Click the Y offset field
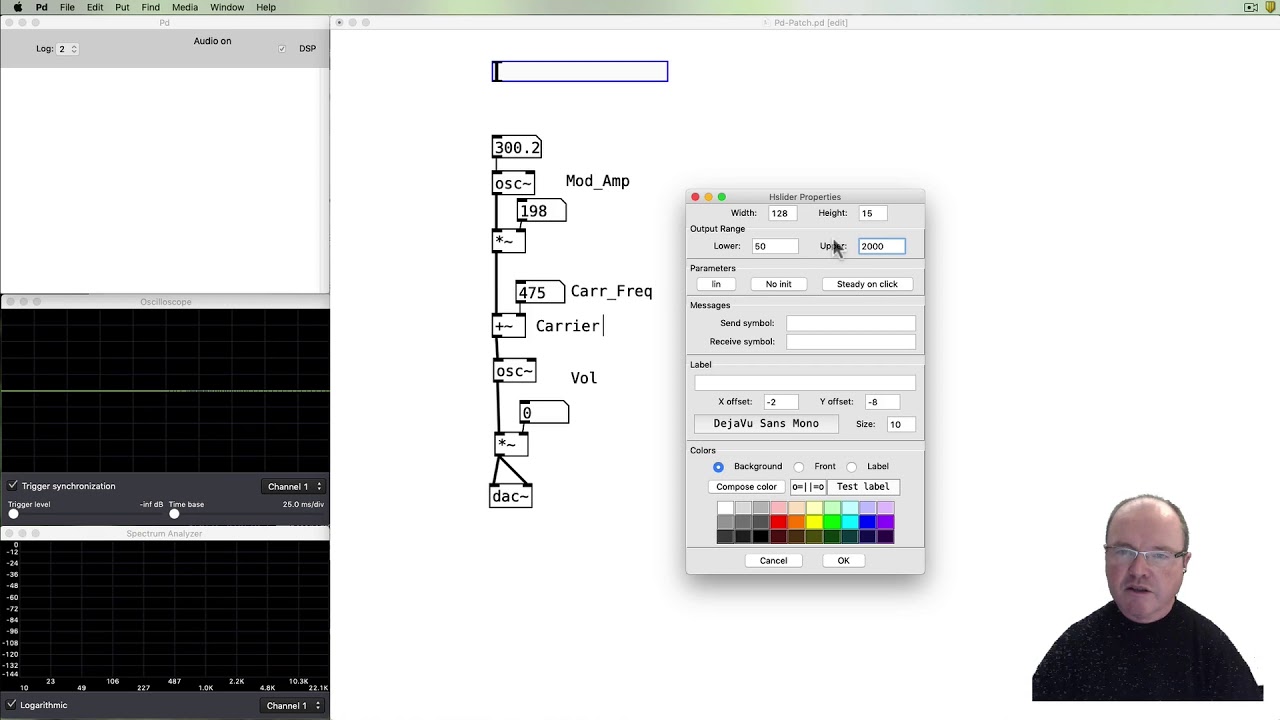 pos(883,402)
